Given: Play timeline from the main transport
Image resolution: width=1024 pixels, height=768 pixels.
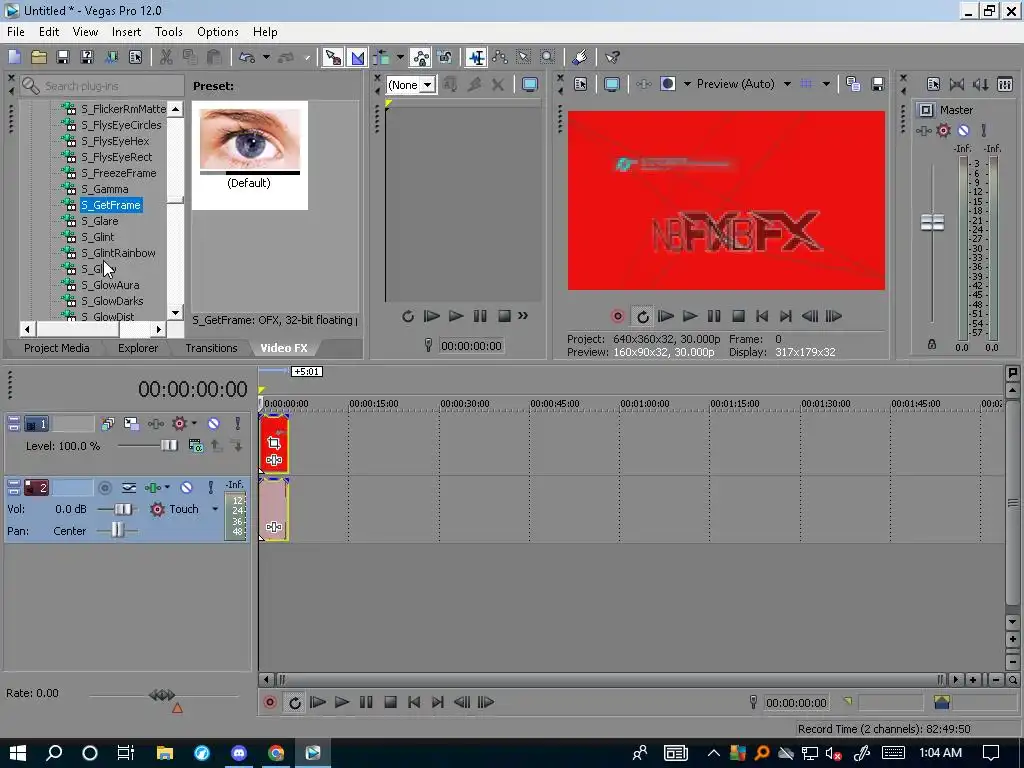Looking at the screenshot, I should 342,703.
